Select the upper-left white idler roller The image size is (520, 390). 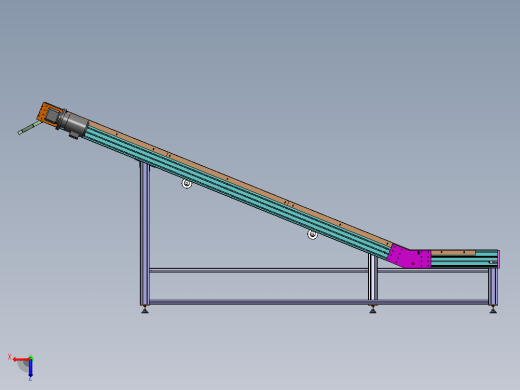[187, 183]
